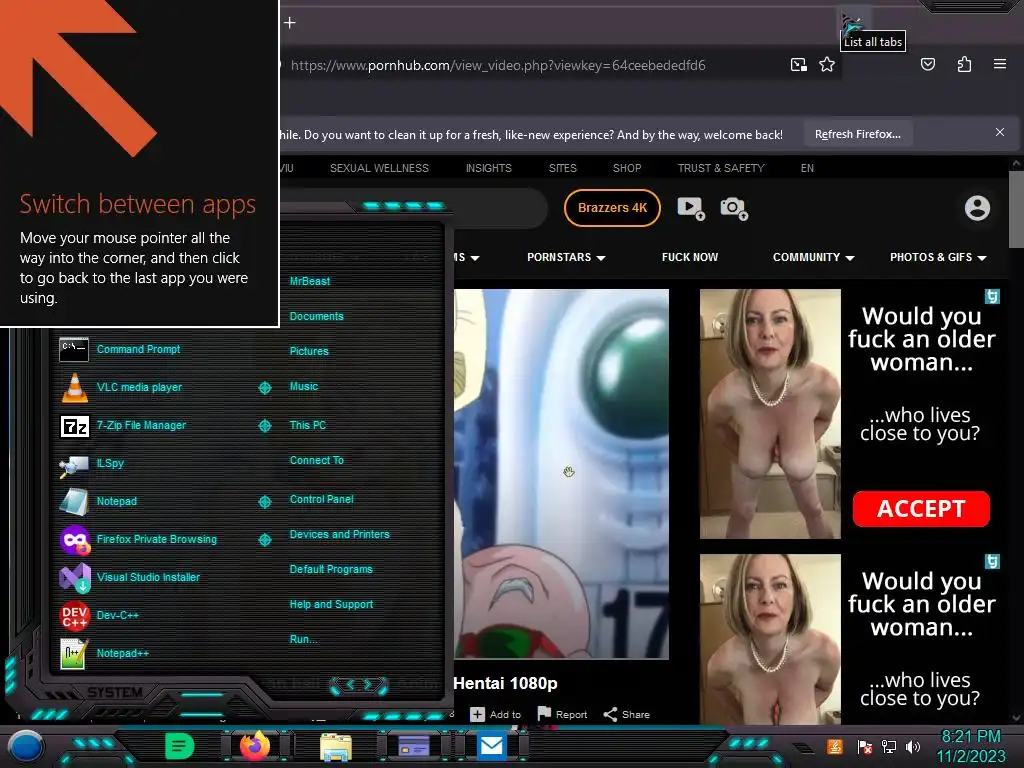Launch Command Prompt from Start menu
Viewport: 1024px width, 768px height.
pos(138,349)
